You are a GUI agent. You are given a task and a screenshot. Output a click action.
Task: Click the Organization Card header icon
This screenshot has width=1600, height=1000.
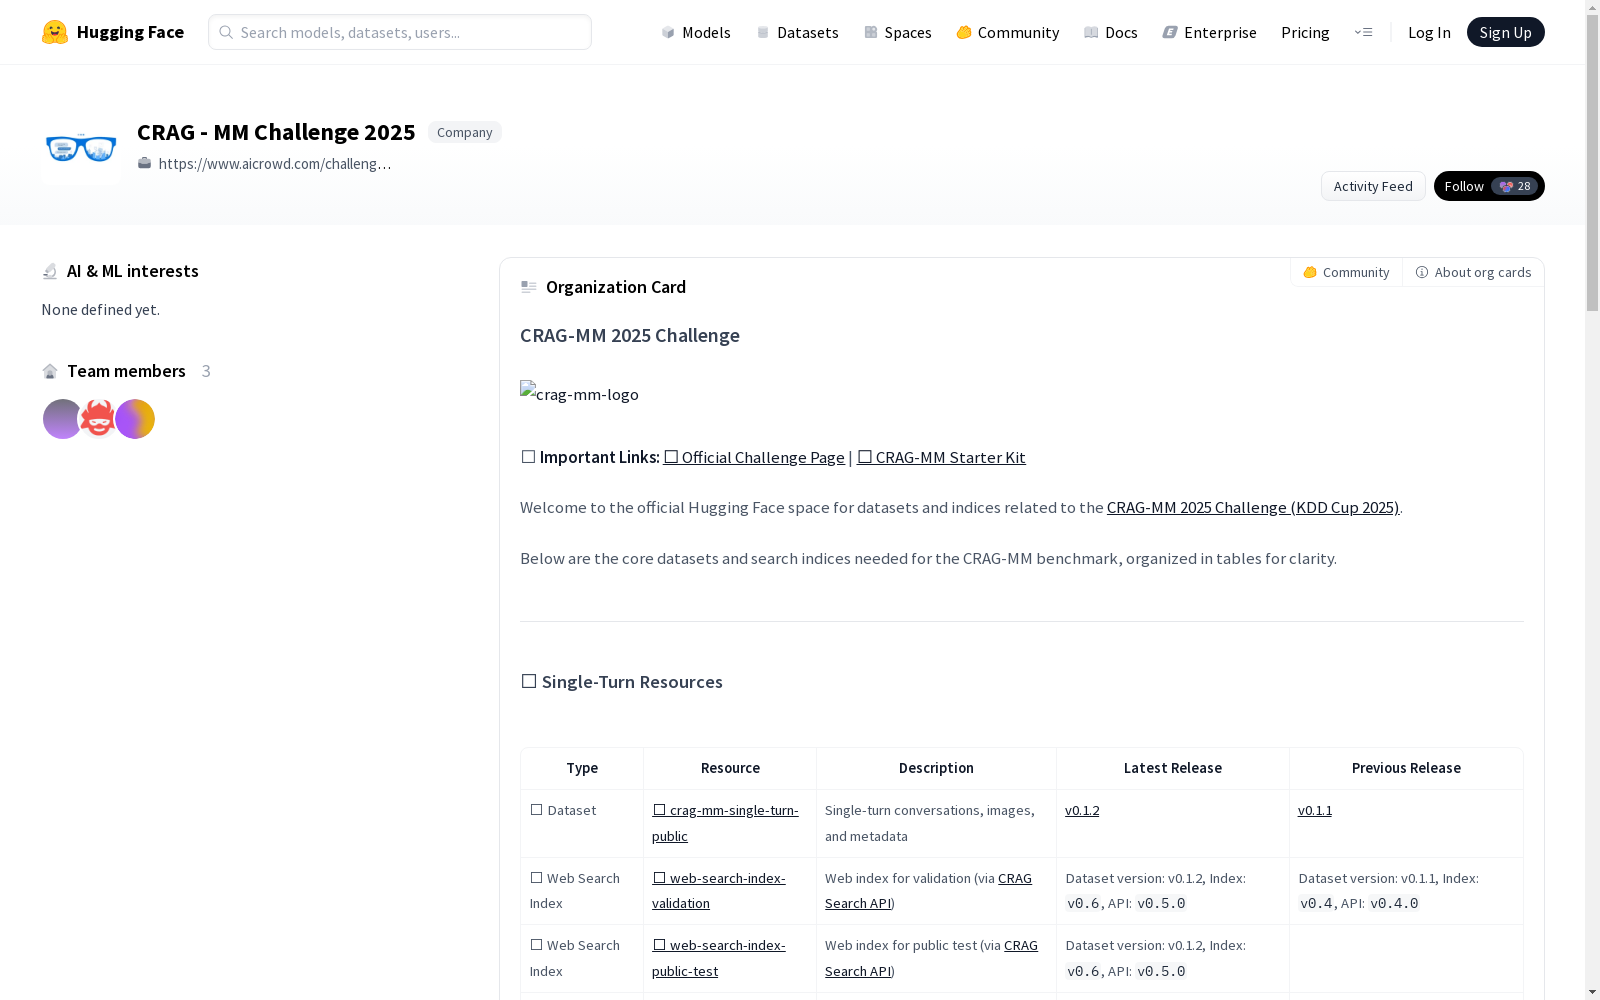pos(529,287)
